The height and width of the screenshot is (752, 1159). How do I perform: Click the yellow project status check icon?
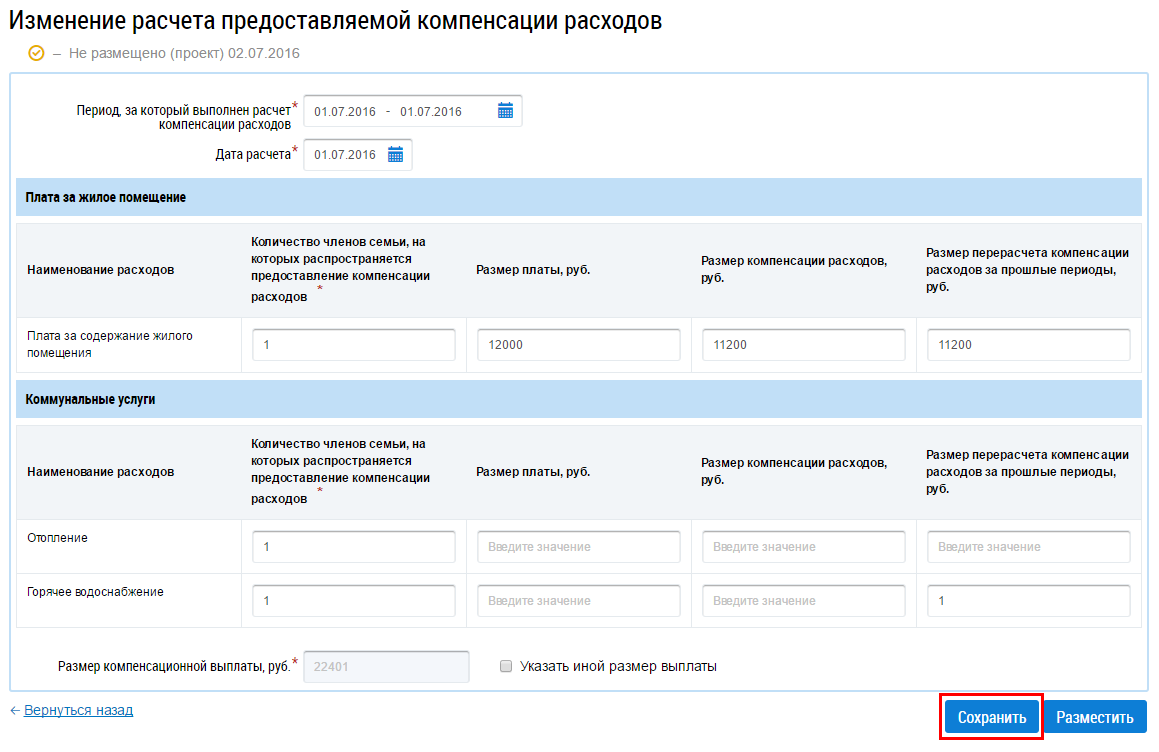tap(37, 53)
